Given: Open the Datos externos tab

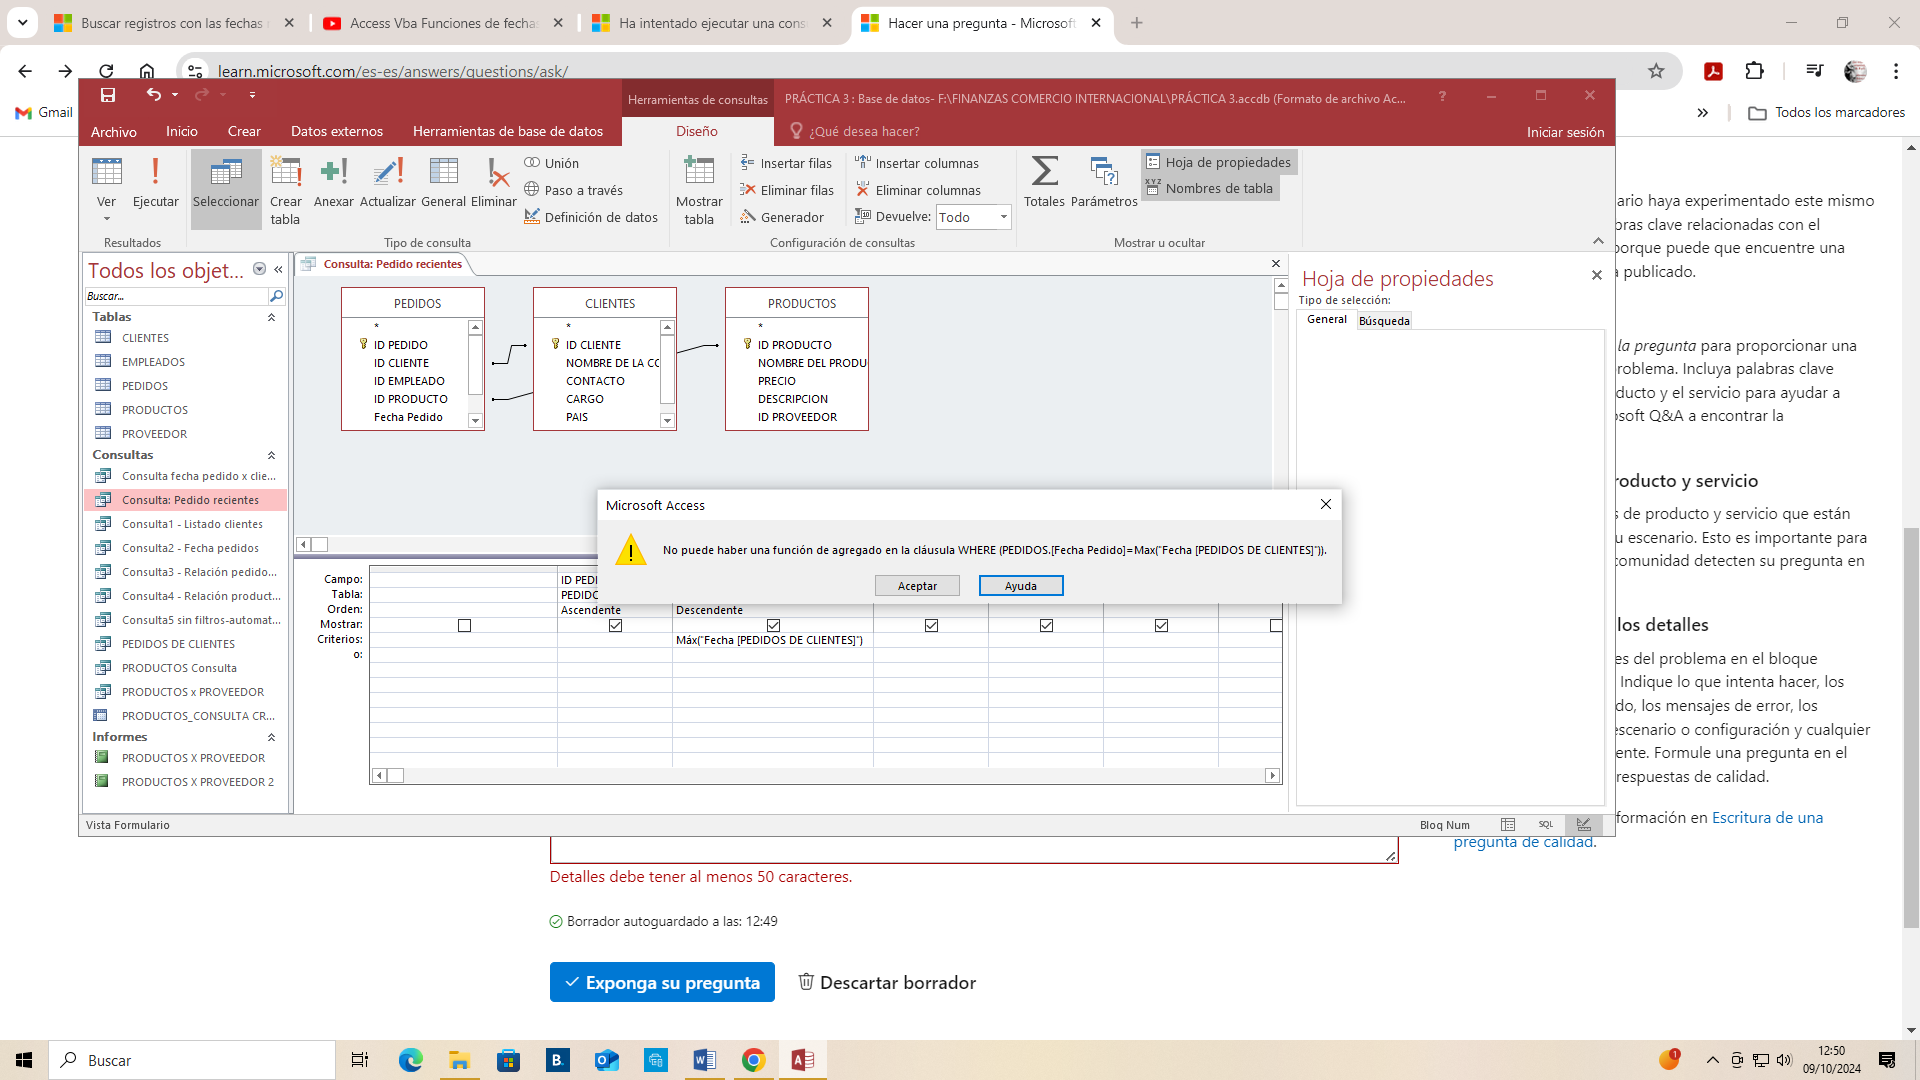Looking at the screenshot, I should point(337,131).
